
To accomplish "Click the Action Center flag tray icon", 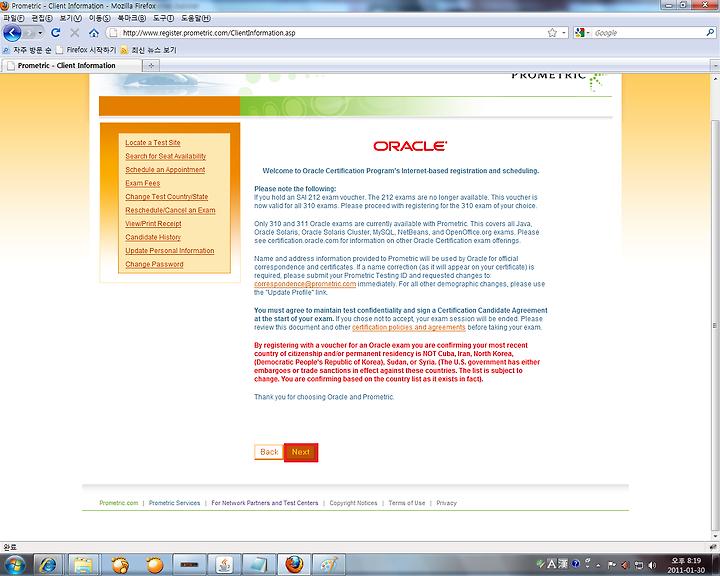I will pos(612,565).
